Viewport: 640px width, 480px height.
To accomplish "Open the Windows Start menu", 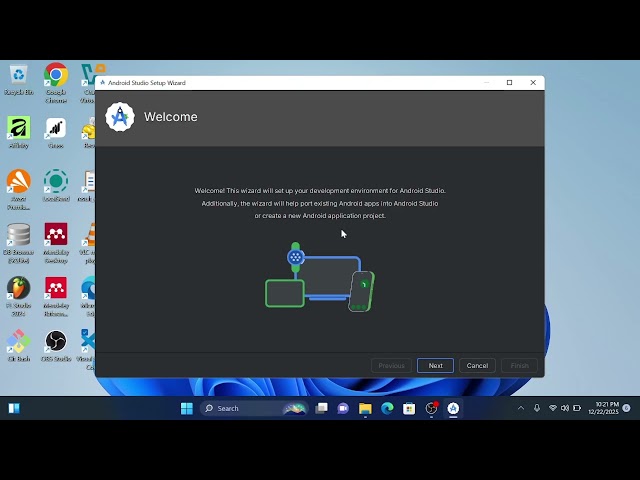I will click(187, 408).
